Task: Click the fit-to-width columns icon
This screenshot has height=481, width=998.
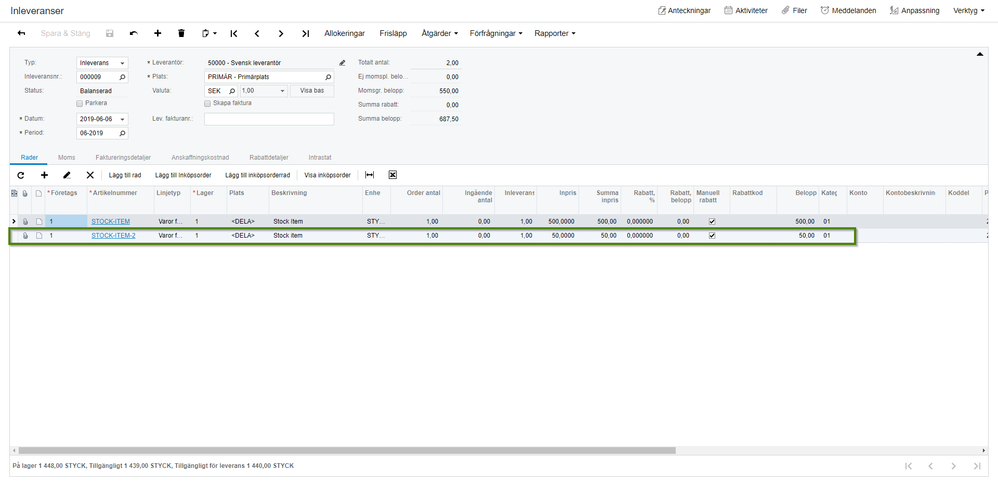Action: (369, 174)
